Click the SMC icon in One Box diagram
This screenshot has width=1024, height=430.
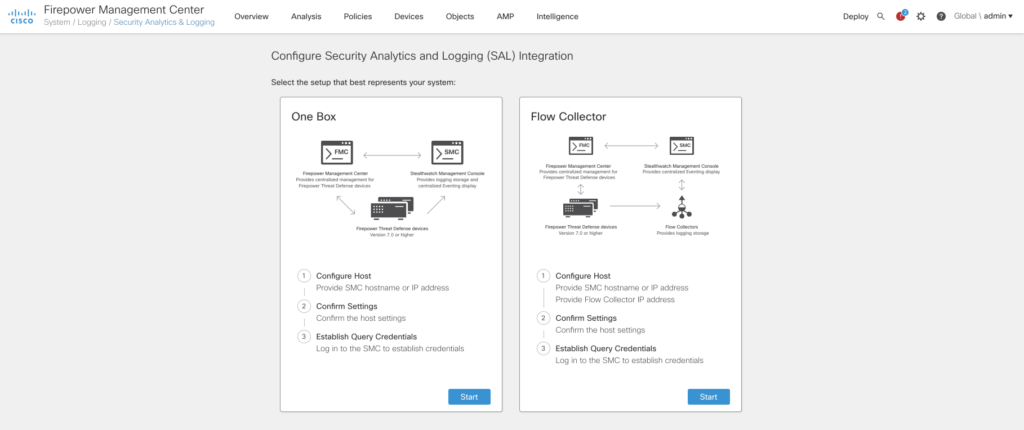click(447, 152)
